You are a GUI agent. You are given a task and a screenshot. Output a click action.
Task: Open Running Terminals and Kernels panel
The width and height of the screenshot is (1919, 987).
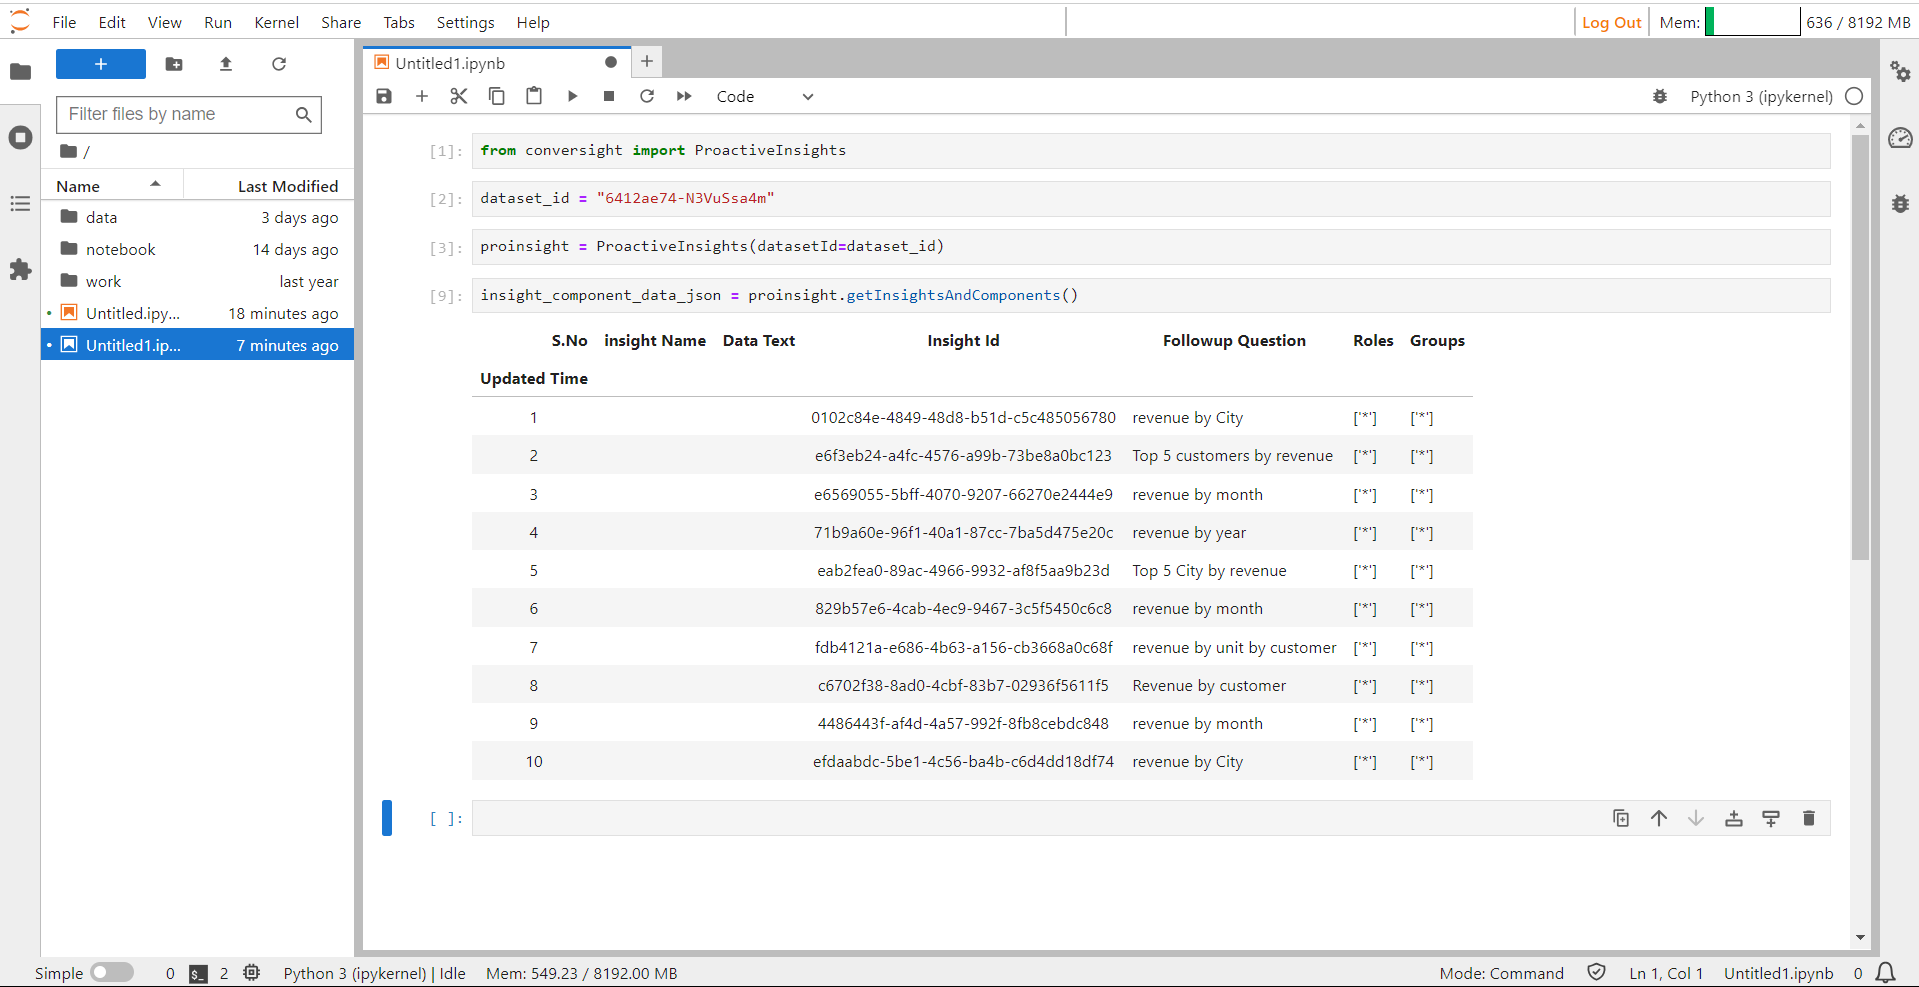click(20, 137)
